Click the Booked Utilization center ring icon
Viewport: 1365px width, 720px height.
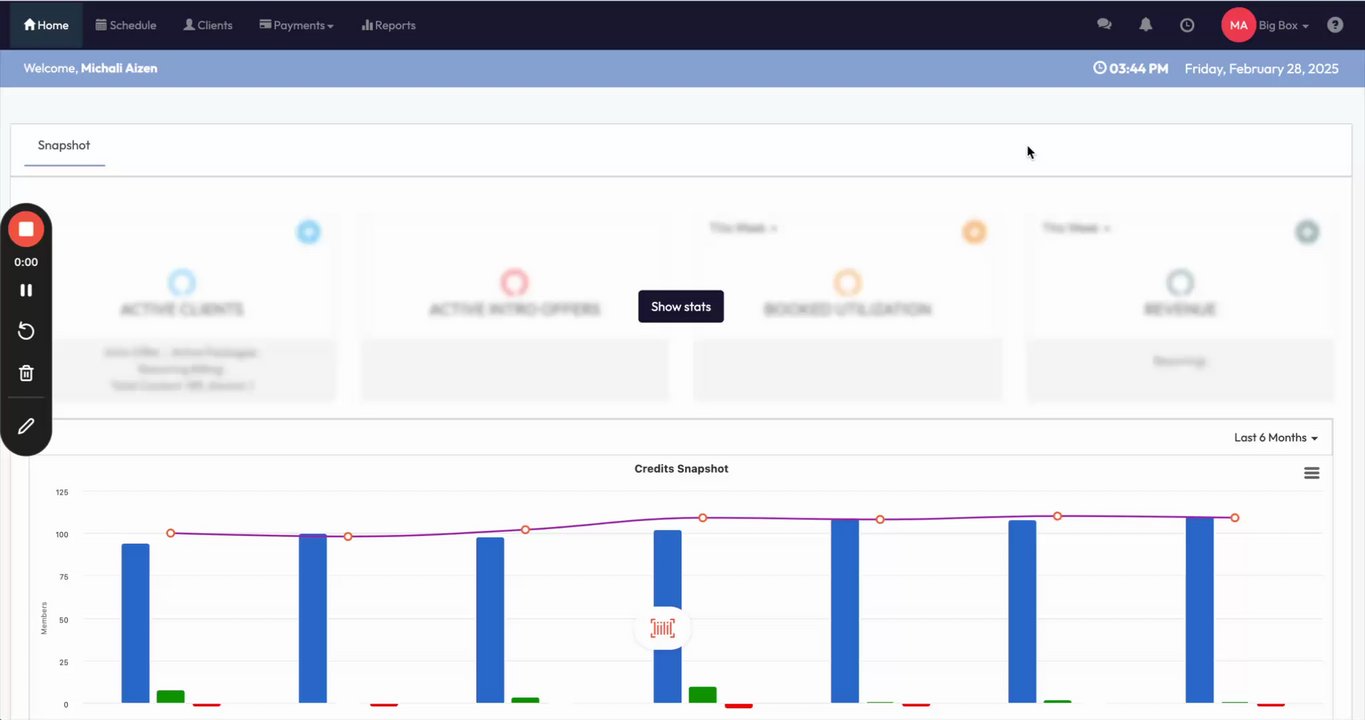click(847, 282)
